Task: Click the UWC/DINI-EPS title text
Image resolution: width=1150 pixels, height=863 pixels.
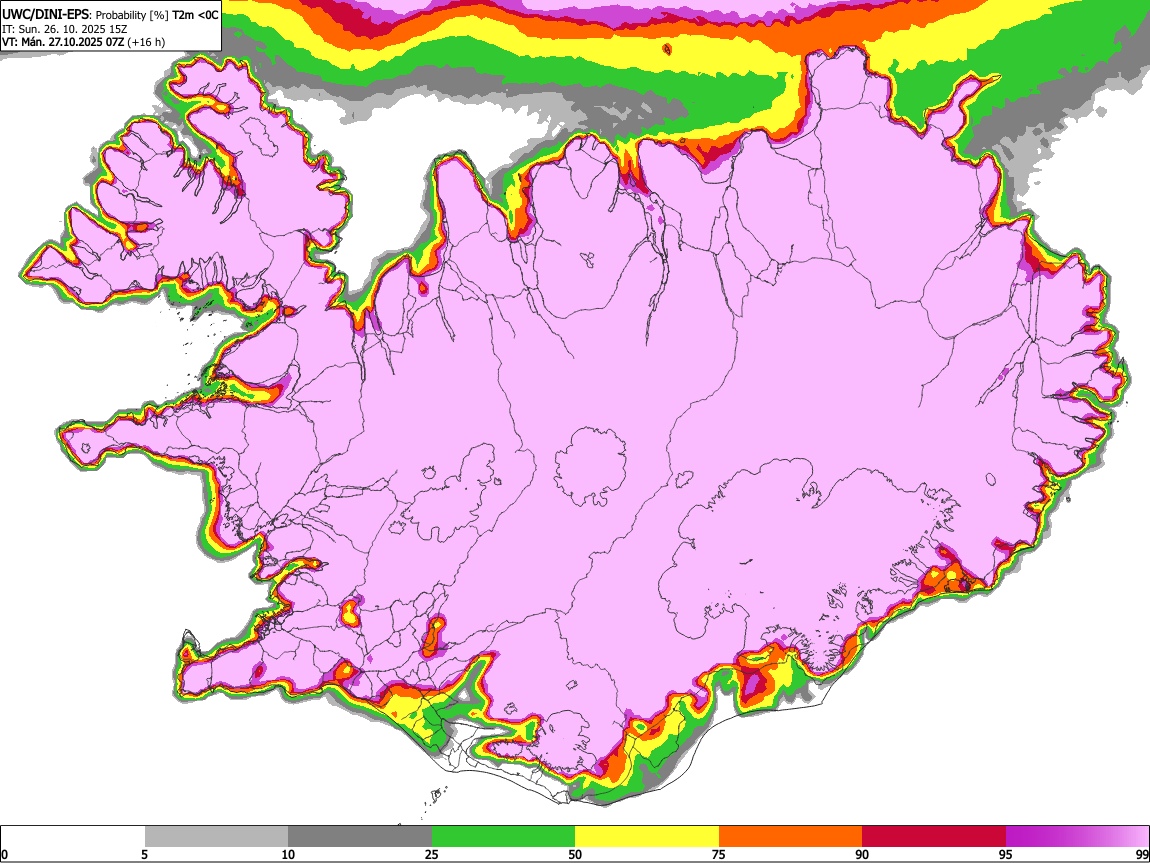Action: [45, 15]
